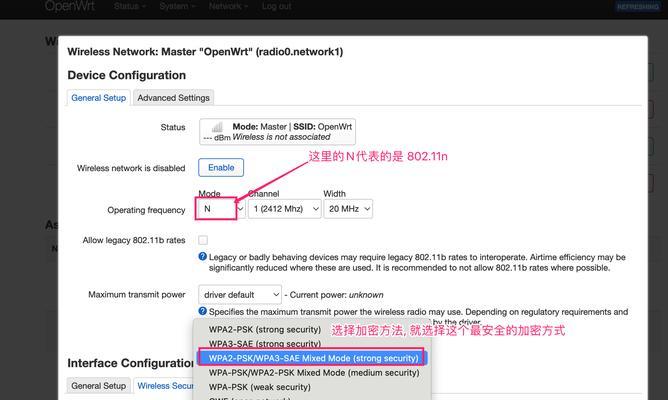Open the Channel dropdown 1 (2412 Mhz)
The height and width of the screenshot is (400, 668).
pos(285,209)
